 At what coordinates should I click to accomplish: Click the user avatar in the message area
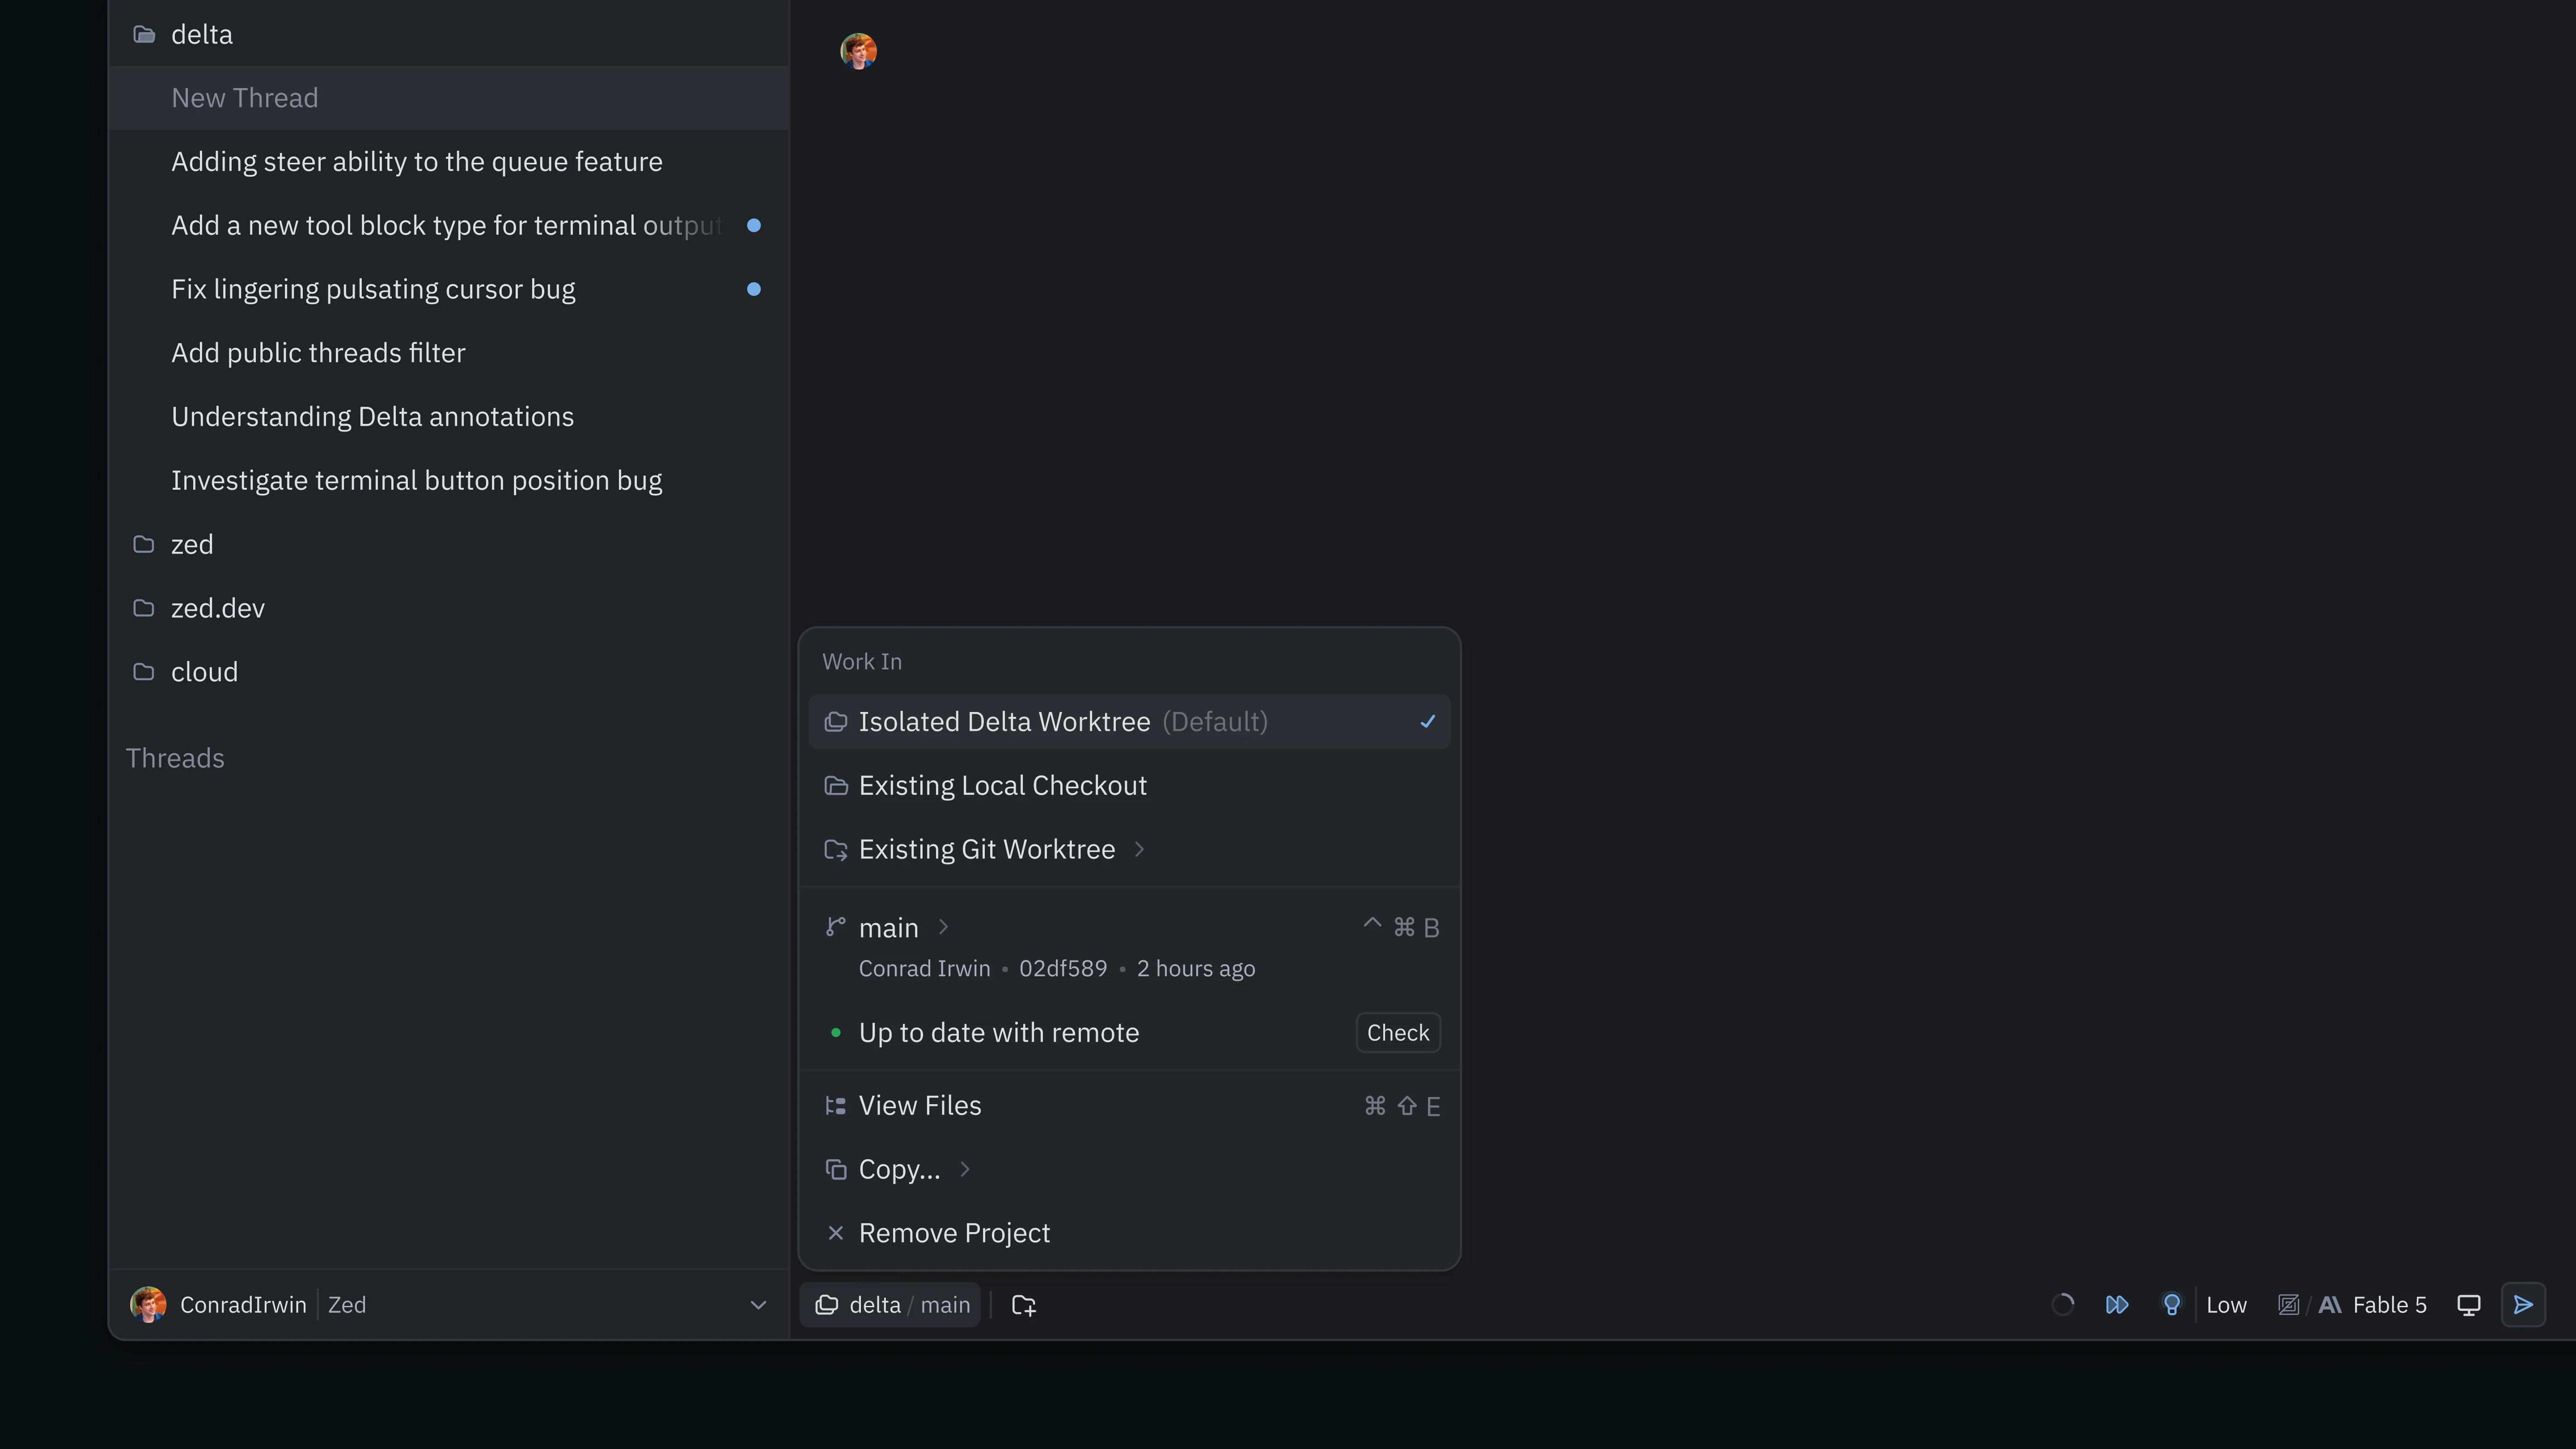858,51
